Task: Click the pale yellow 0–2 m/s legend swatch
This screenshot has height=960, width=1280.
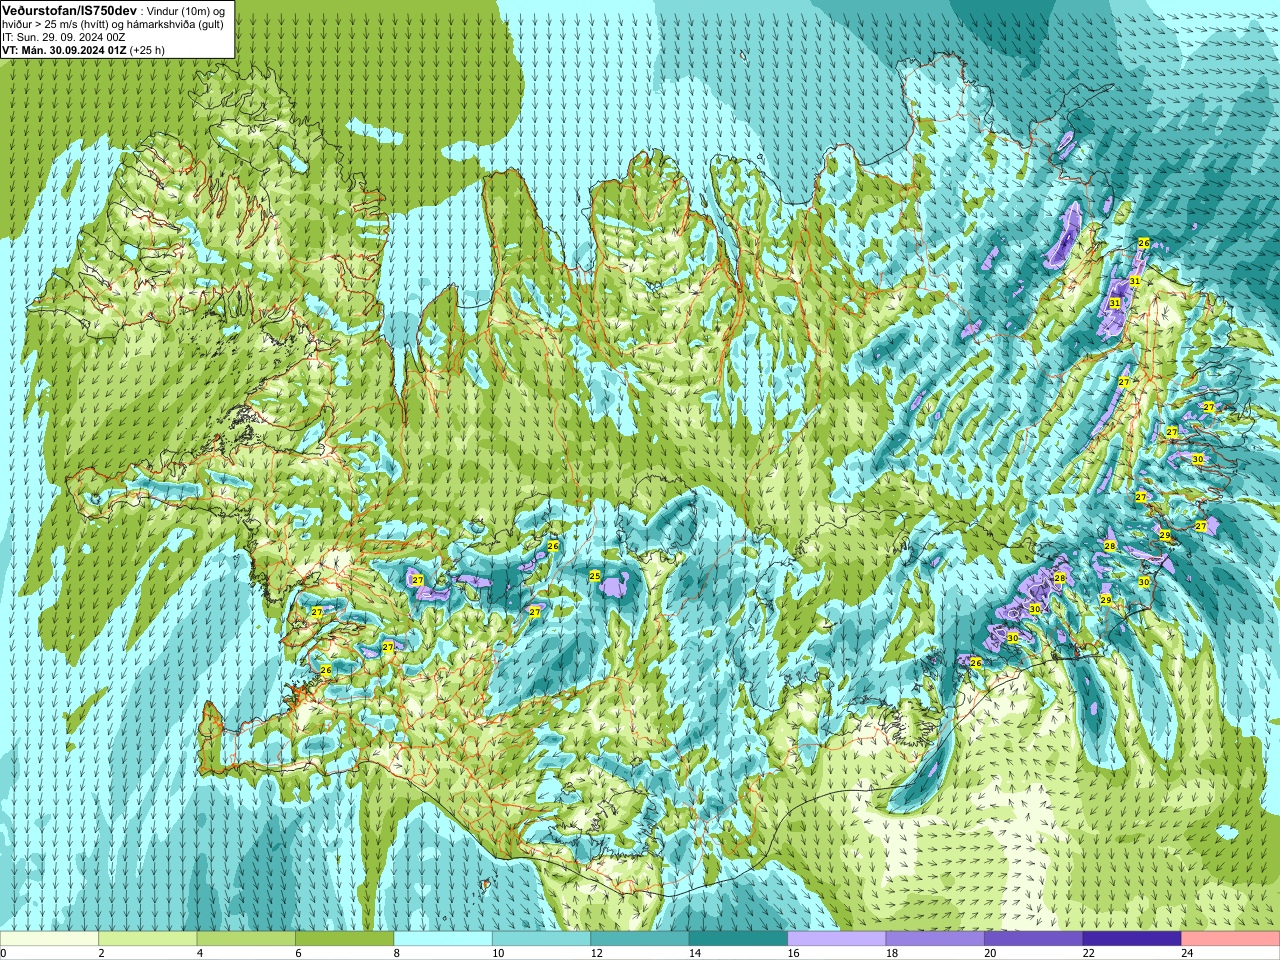Action: [49, 939]
